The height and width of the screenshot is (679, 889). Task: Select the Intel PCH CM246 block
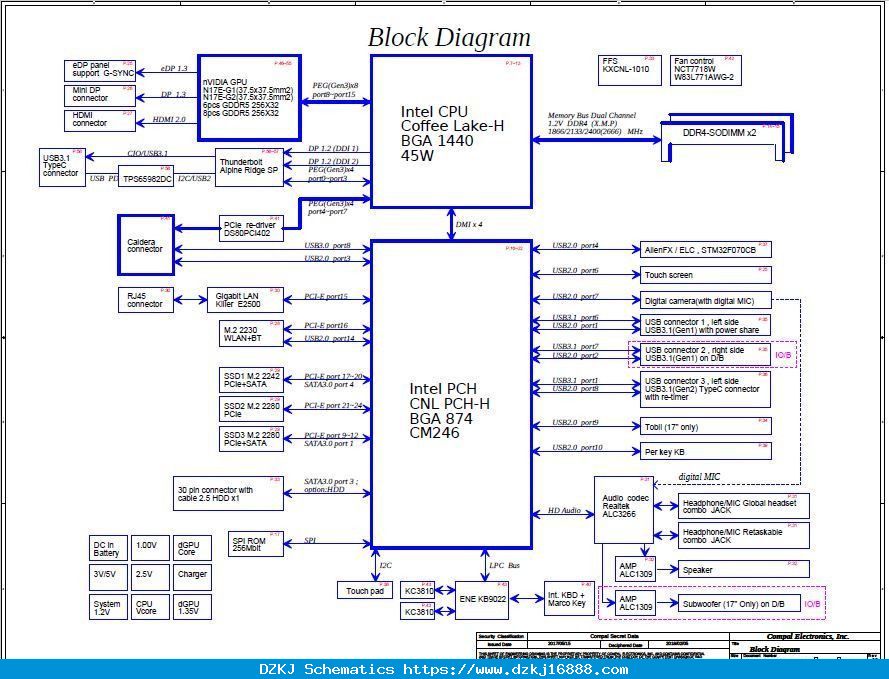(451, 394)
